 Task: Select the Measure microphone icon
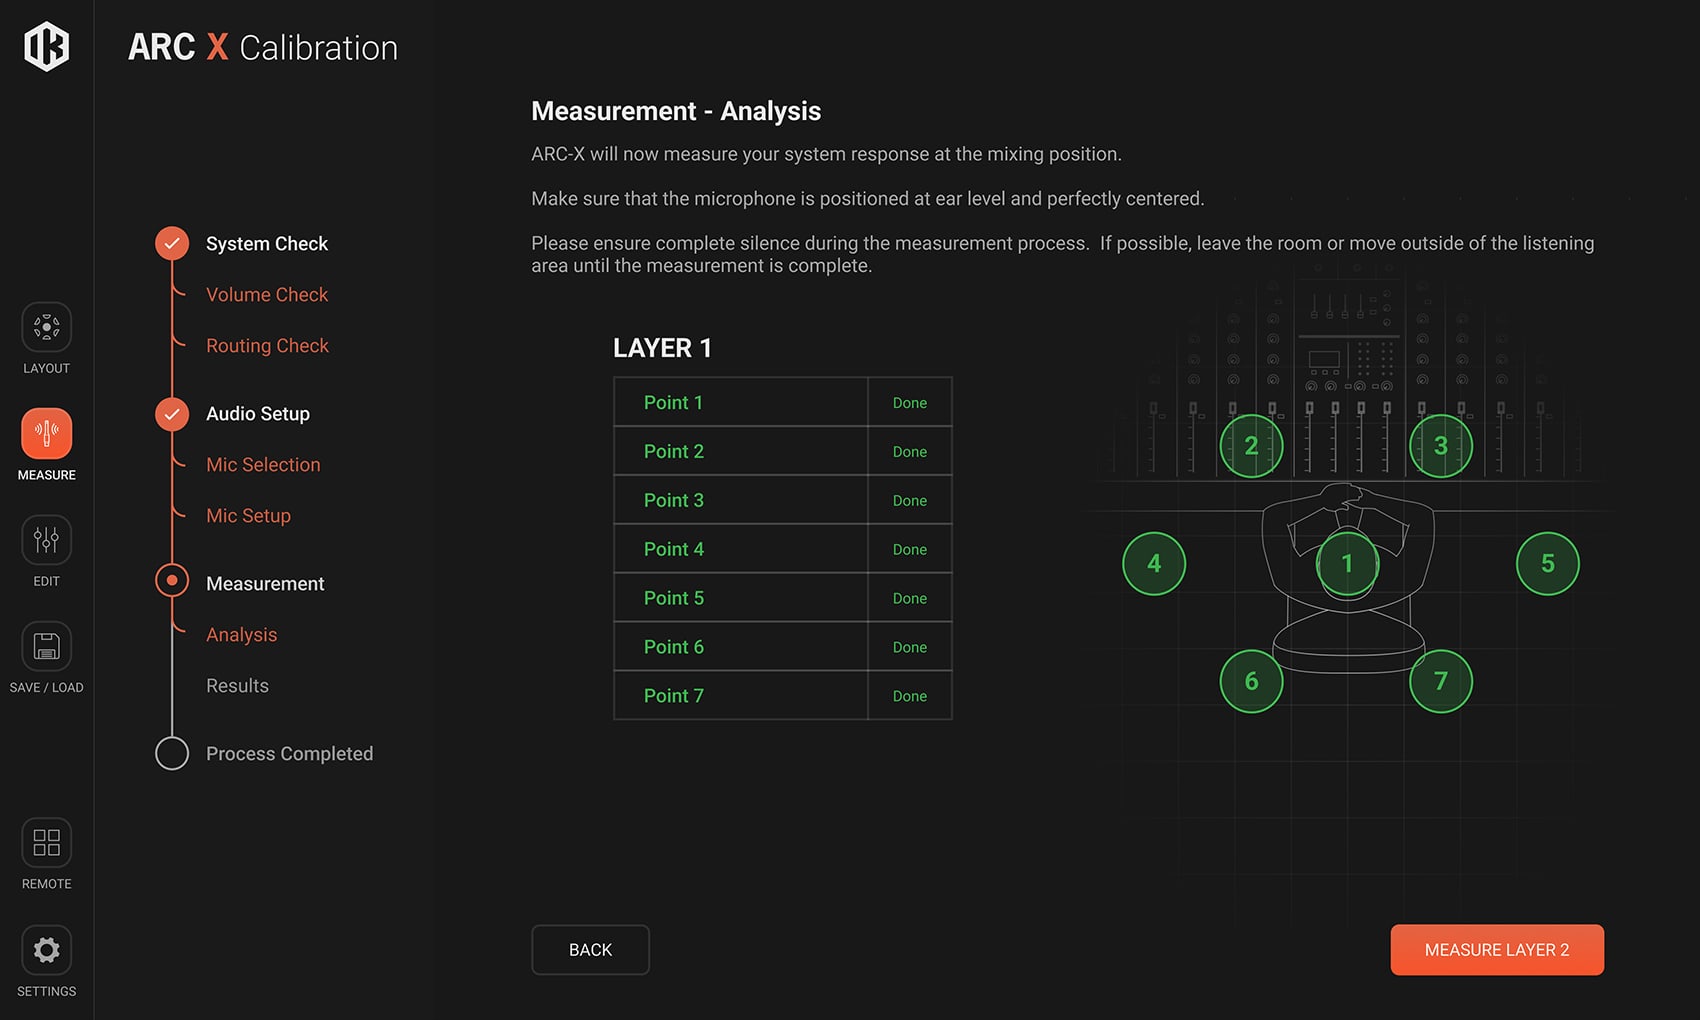(46, 434)
